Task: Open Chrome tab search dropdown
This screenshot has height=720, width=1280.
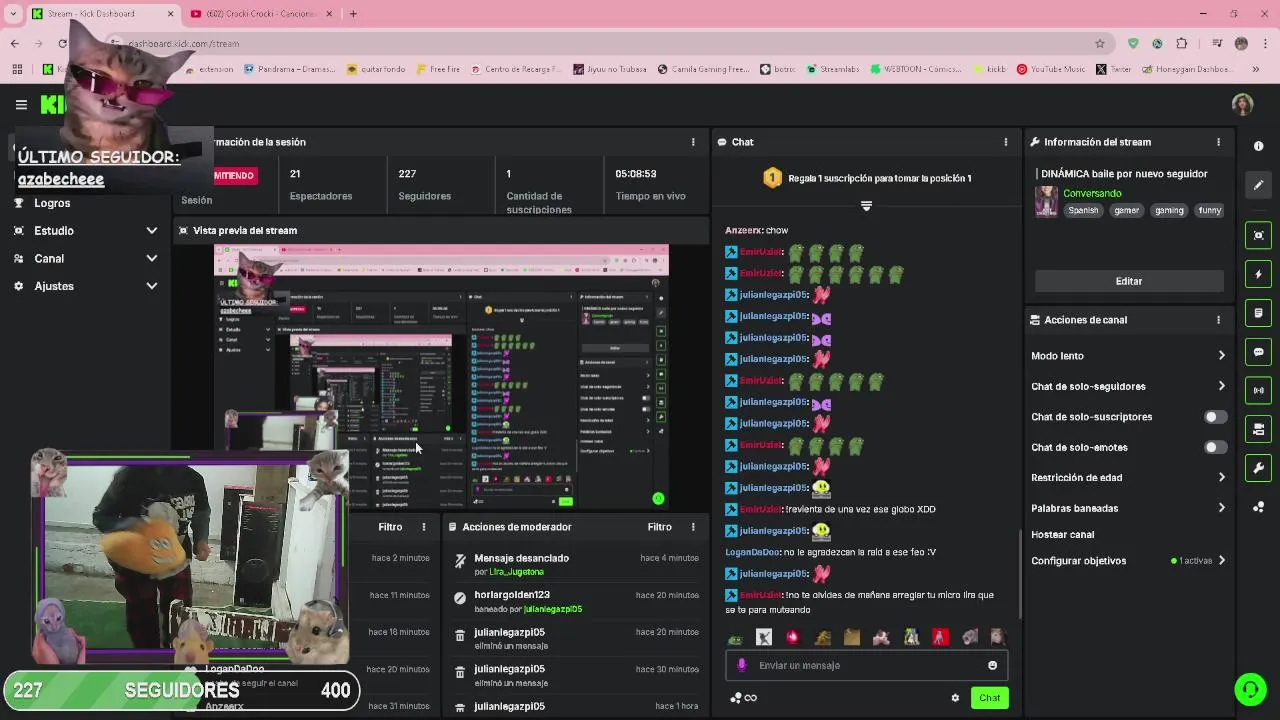Action: tap(13, 14)
